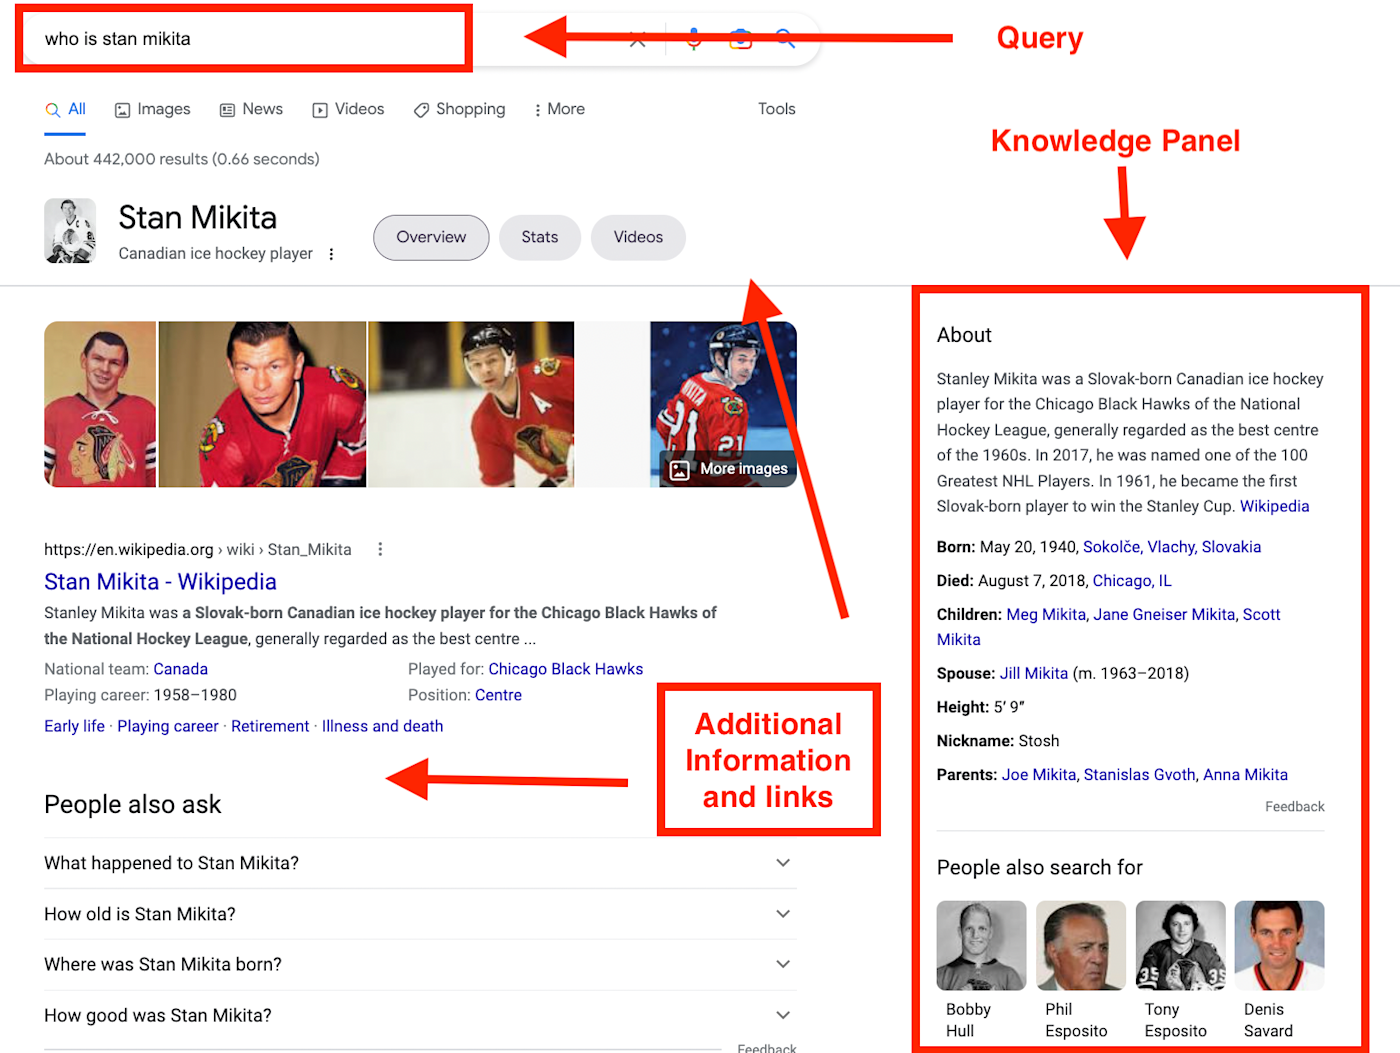Click the Canada national team link
Viewport: 1400px width, 1053px height.
[181, 669]
